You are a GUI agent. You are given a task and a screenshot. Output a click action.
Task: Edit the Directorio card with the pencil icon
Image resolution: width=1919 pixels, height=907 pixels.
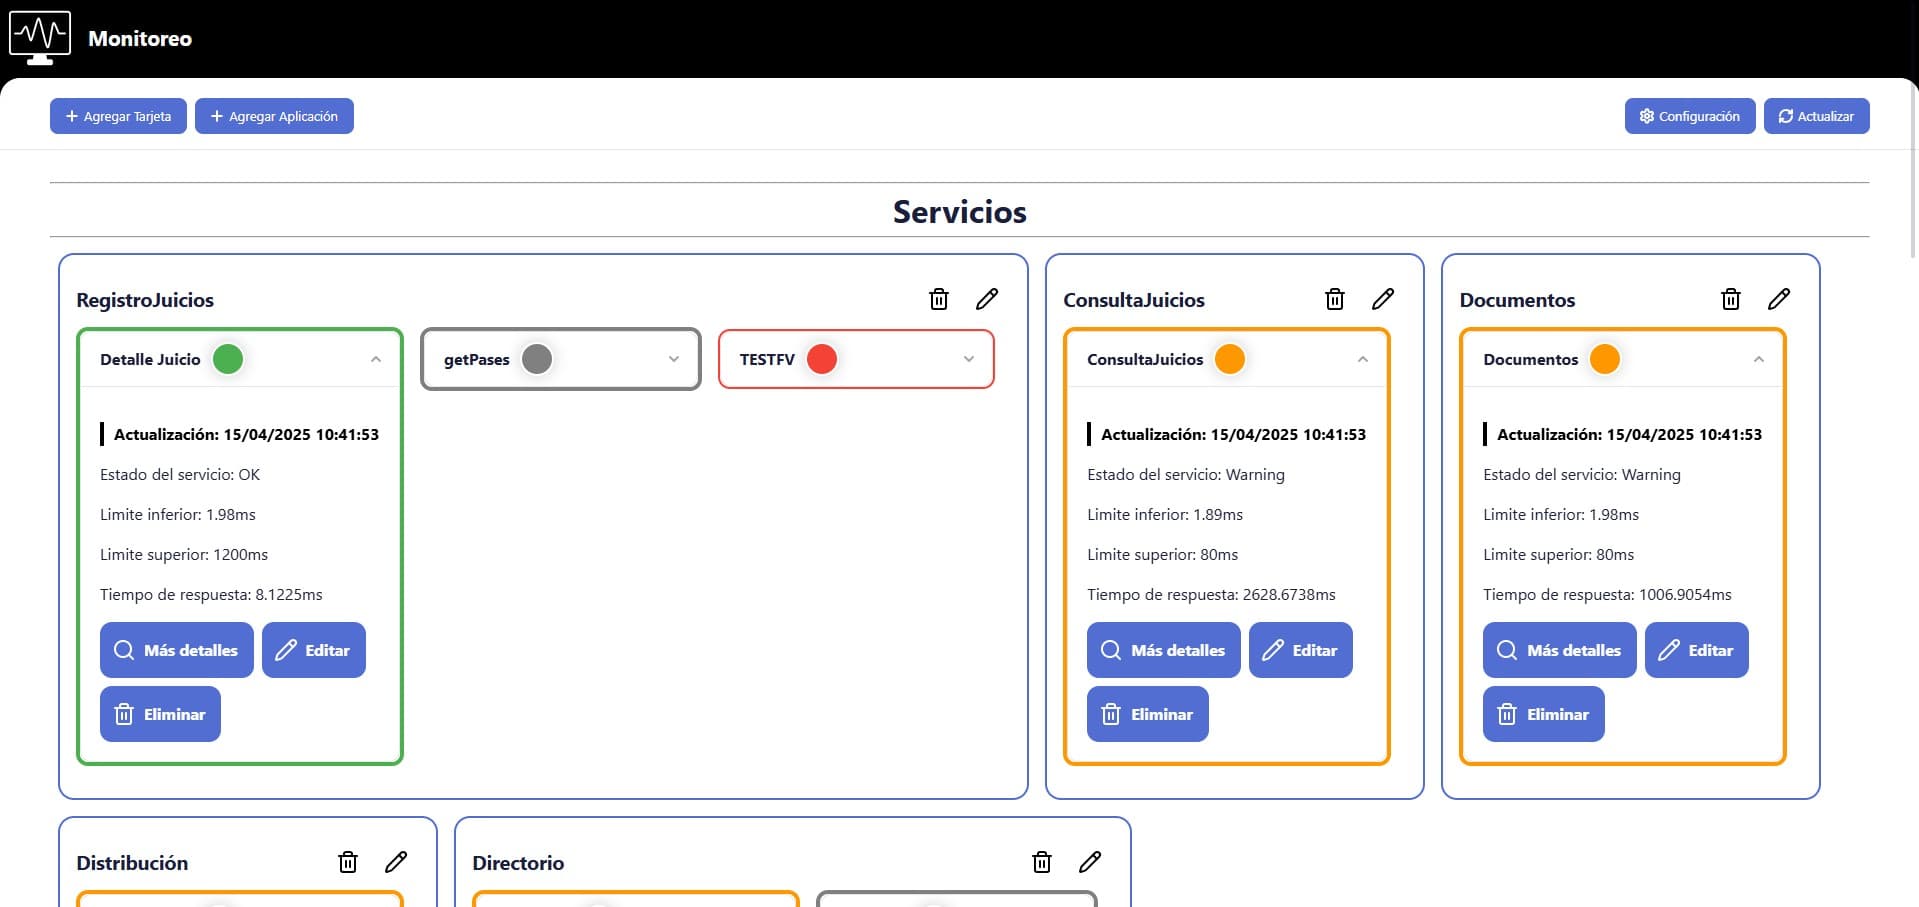(1090, 861)
